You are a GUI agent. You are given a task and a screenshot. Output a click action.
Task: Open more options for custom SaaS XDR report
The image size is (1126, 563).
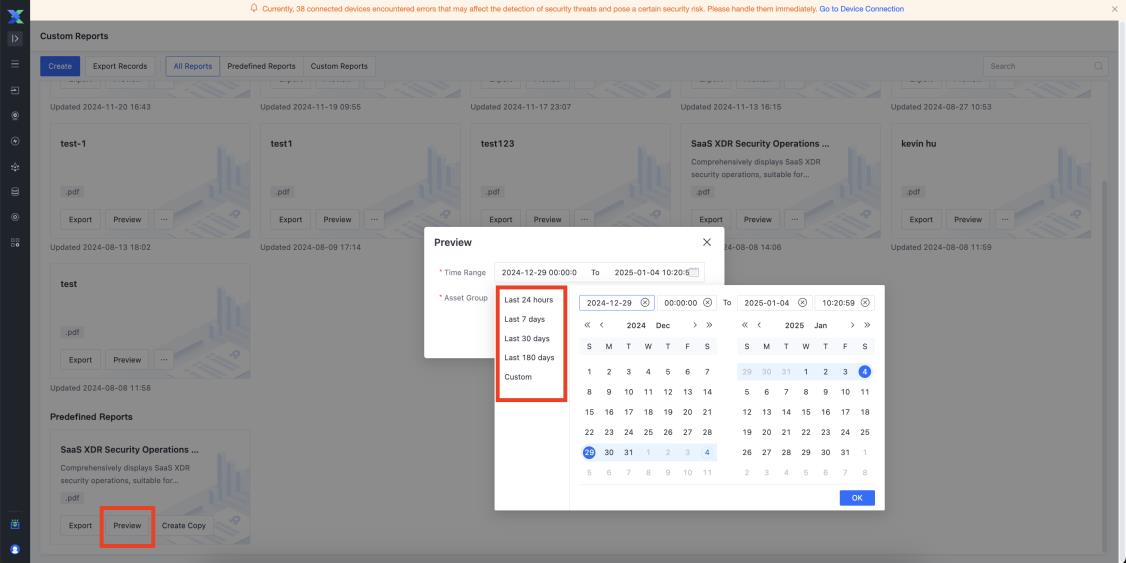click(794, 220)
